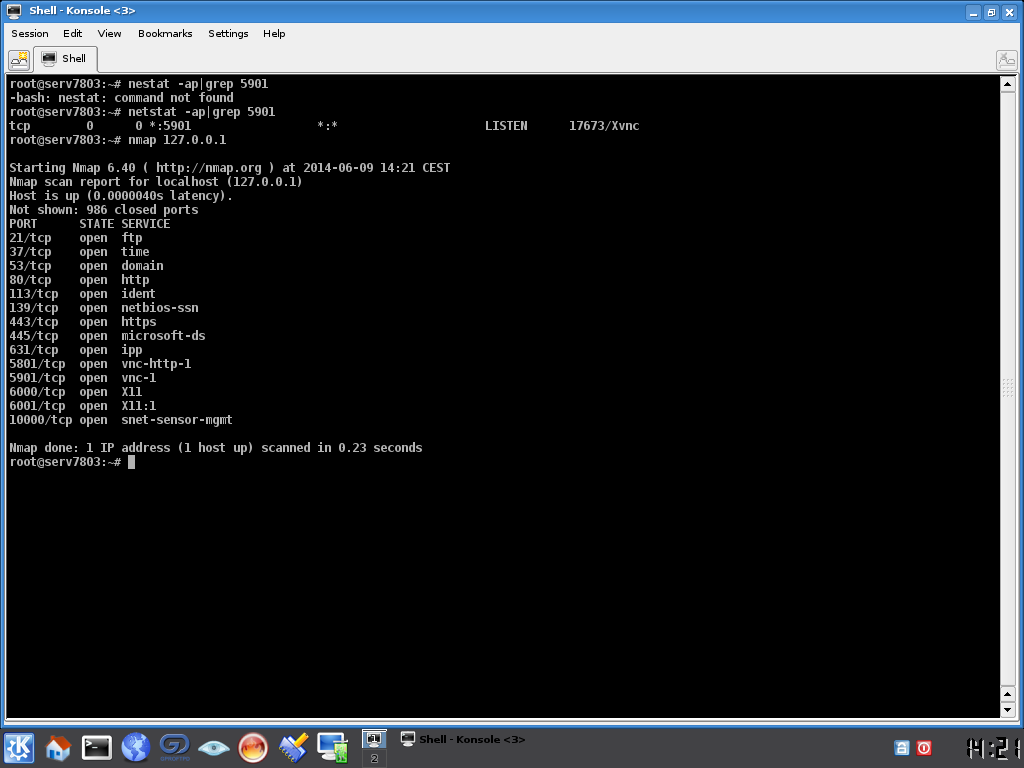
Task: Open the monitor with green card icon
Action: pos(332,747)
